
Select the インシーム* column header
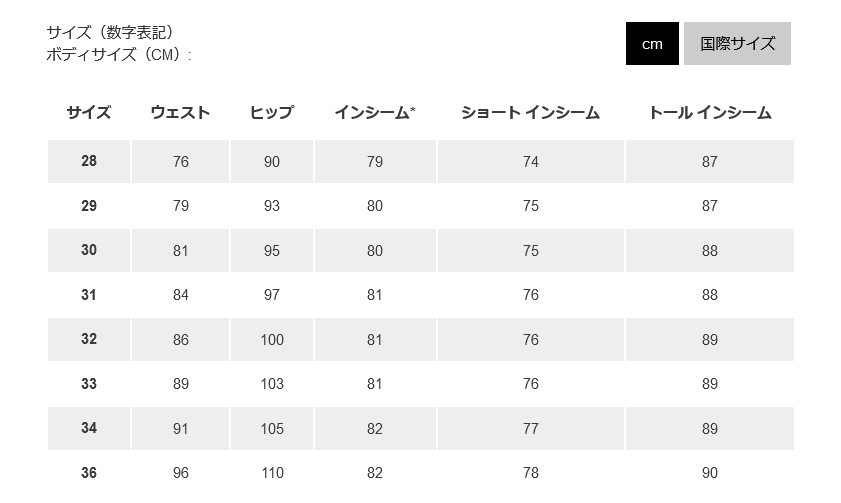pyautogui.click(x=375, y=113)
